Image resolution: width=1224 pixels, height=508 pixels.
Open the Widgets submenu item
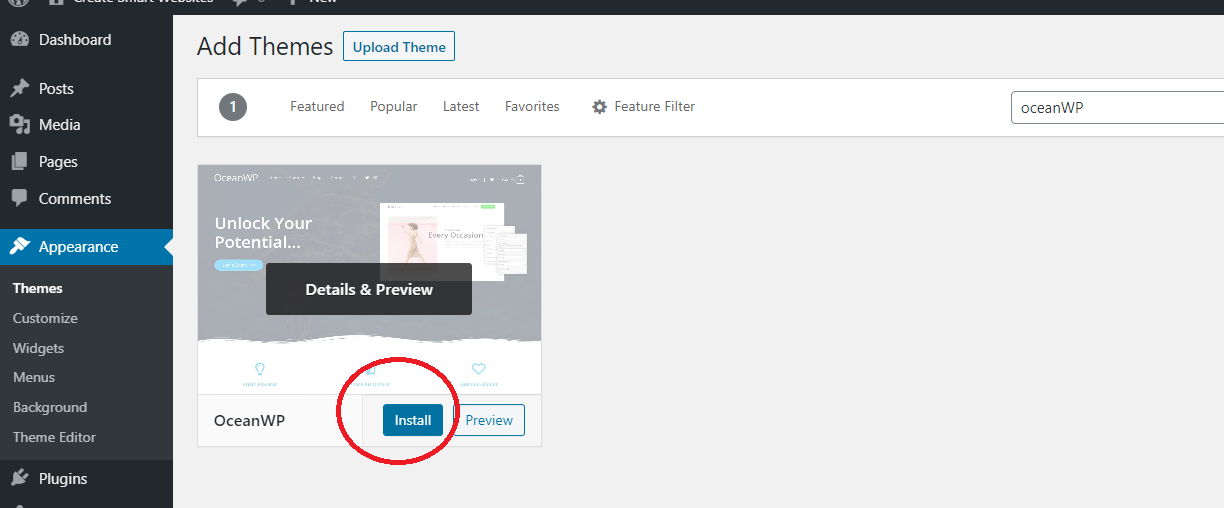[x=38, y=348]
